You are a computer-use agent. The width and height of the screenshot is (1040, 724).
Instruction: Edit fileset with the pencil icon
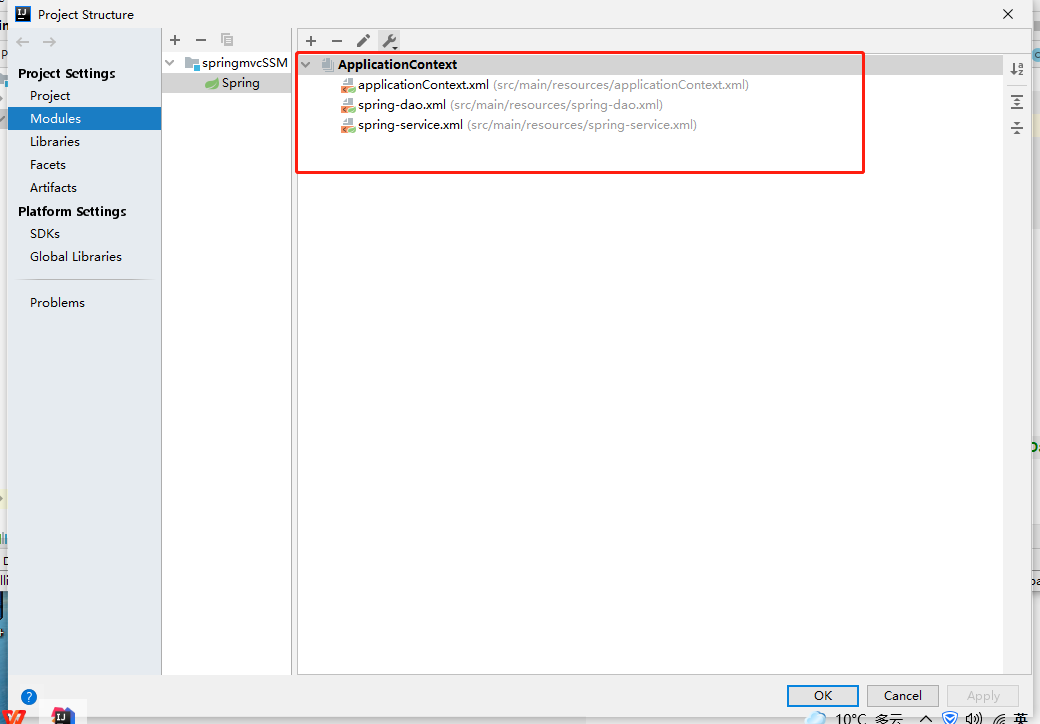click(x=363, y=41)
